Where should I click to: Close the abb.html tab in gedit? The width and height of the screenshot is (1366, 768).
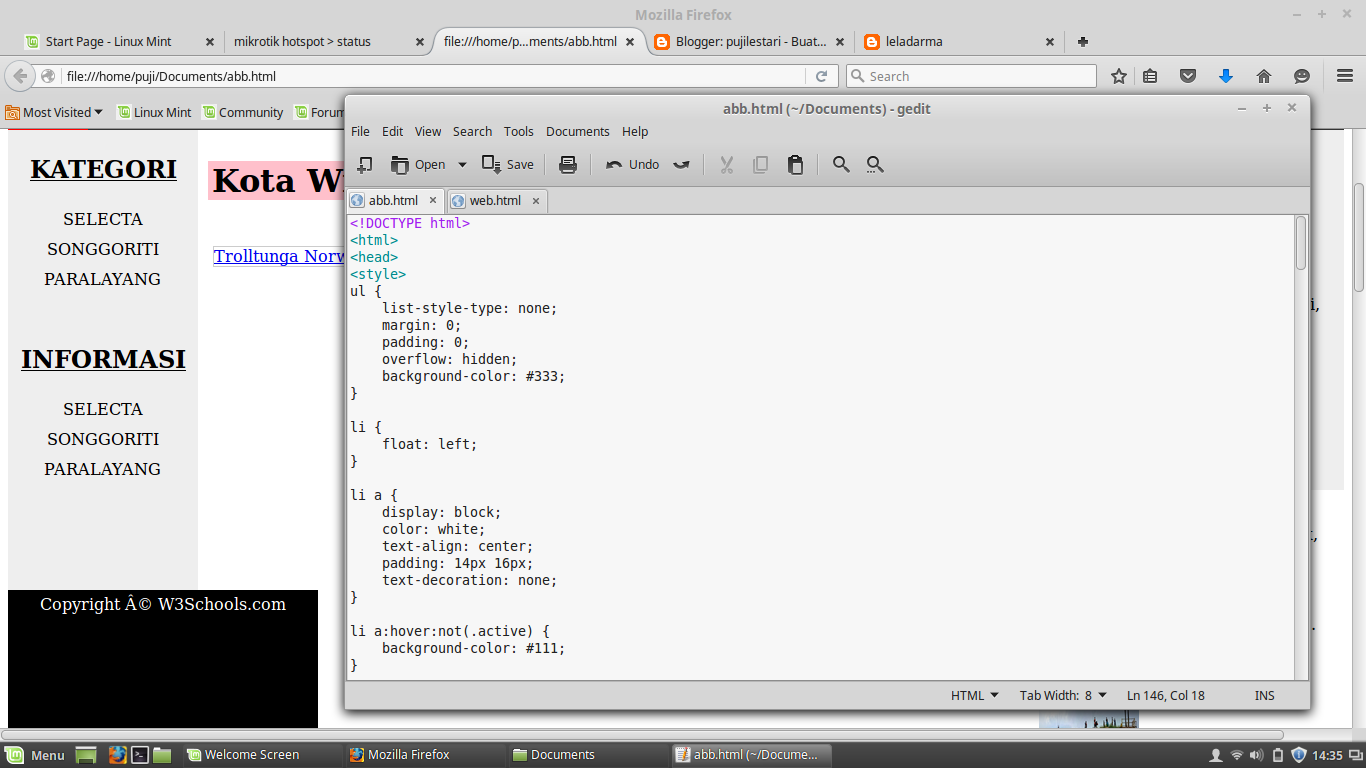click(x=432, y=200)
